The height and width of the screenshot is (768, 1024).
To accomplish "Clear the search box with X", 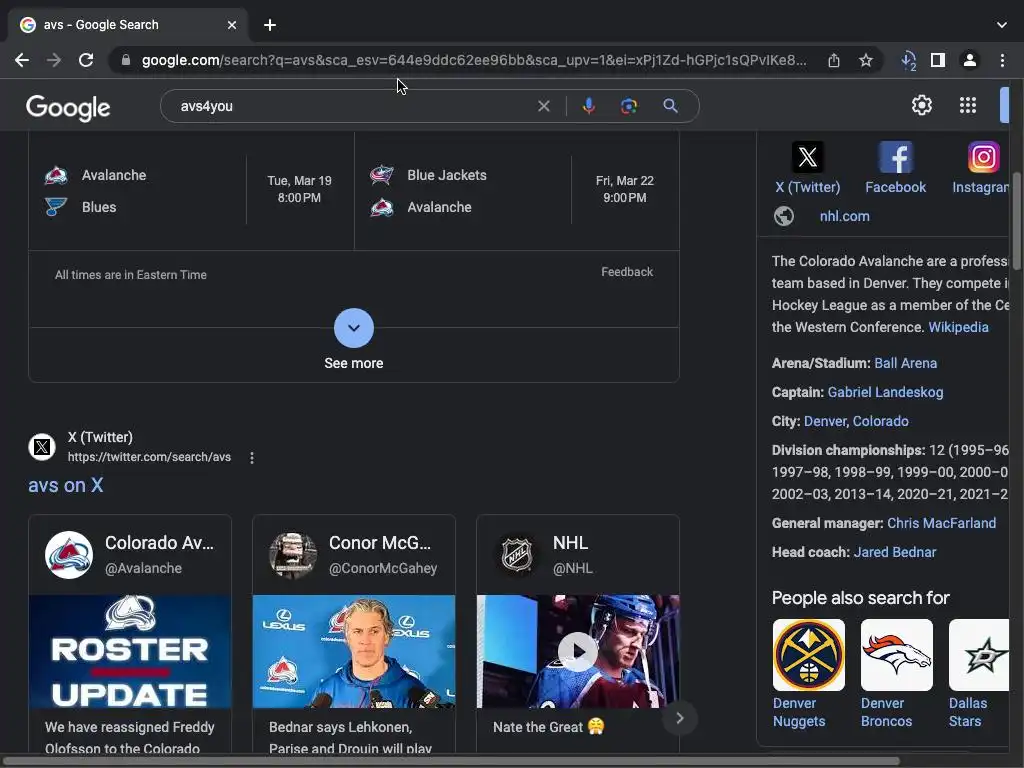I will (x=543, y=106).
